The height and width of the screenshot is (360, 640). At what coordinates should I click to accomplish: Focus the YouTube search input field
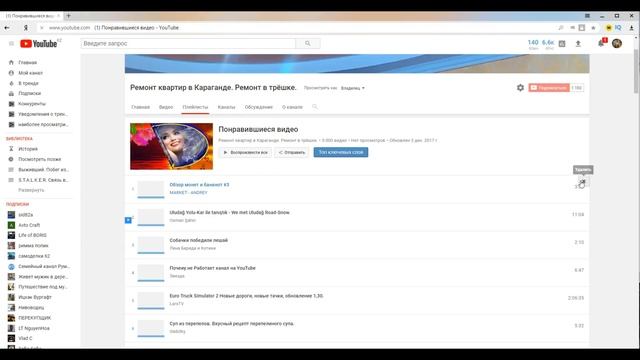(188, 43)
